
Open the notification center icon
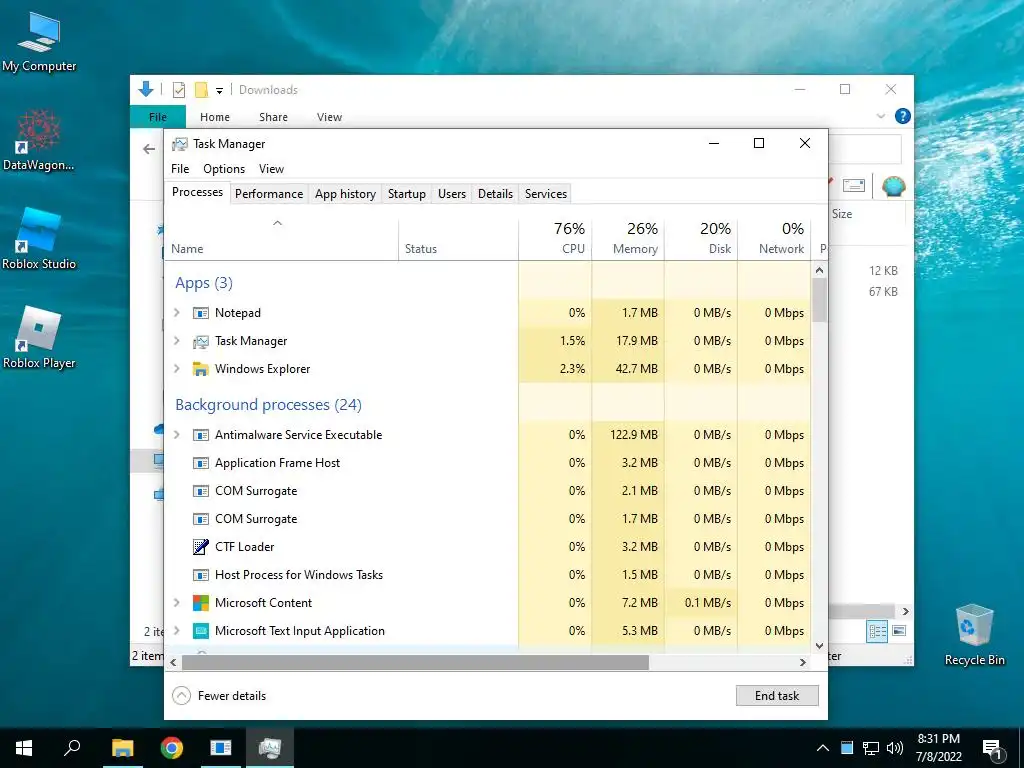click(993, 748)
